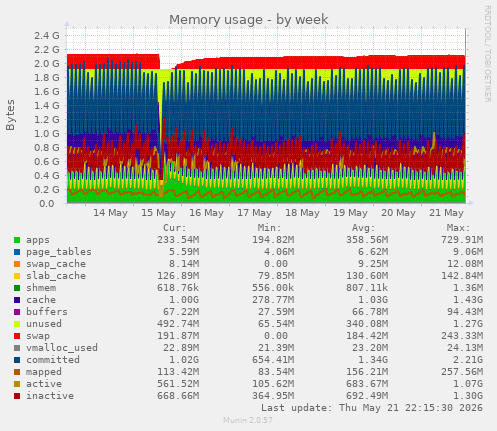The height and width of the screenshot is (431, 497).
Task: Click the 'cache' legend label
Action: pos(41,300)
